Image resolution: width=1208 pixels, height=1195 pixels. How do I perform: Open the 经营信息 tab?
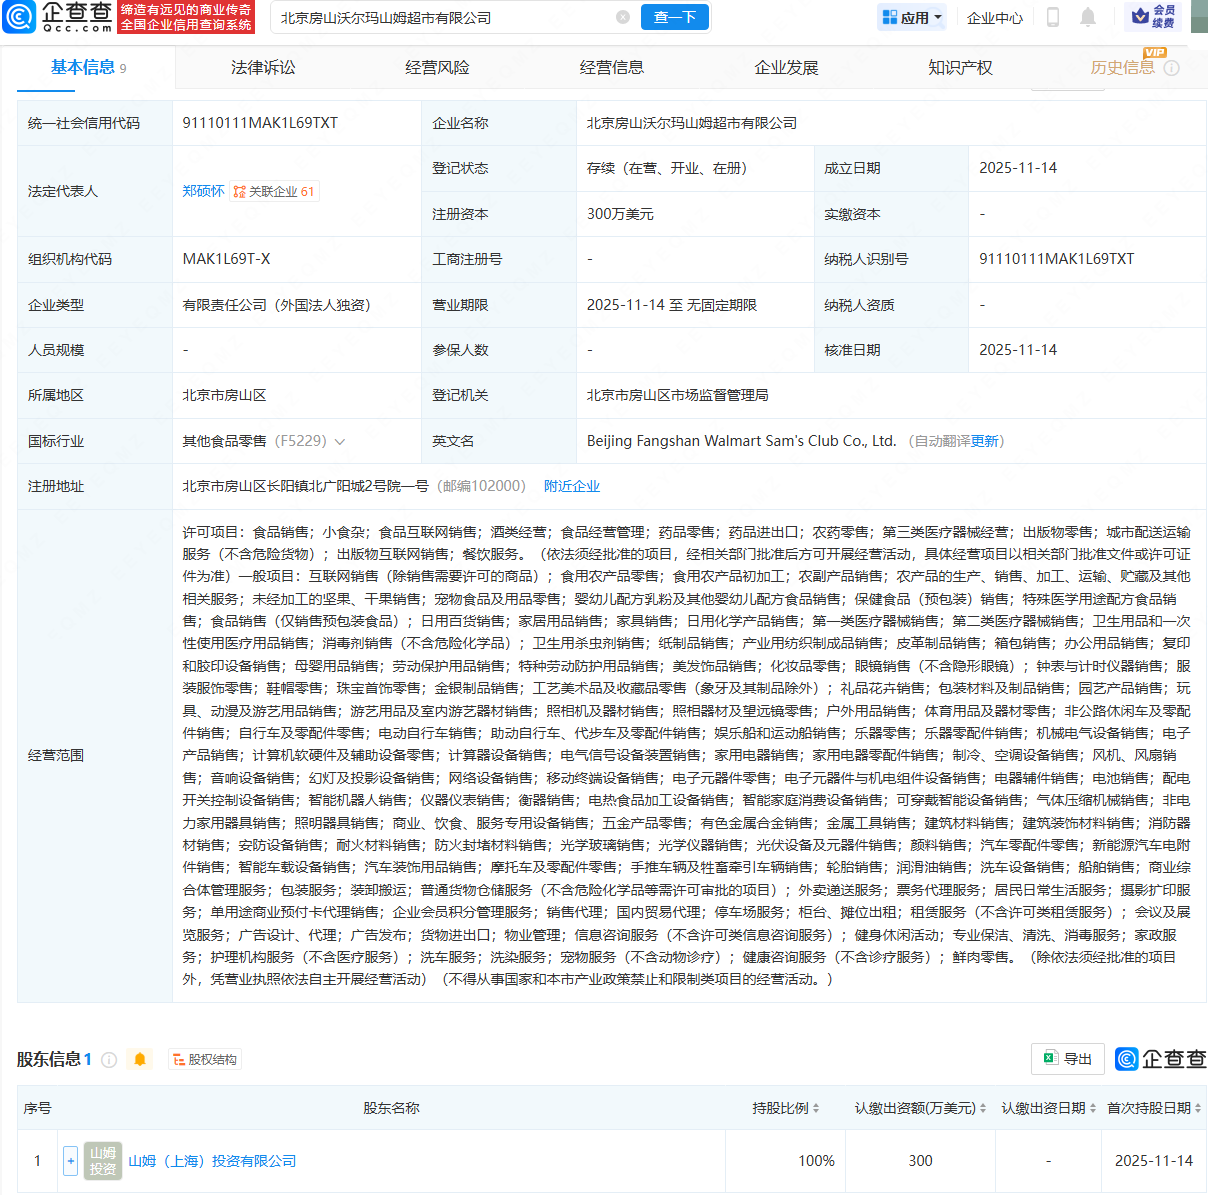pyautogui.click(x=612, y=67)
